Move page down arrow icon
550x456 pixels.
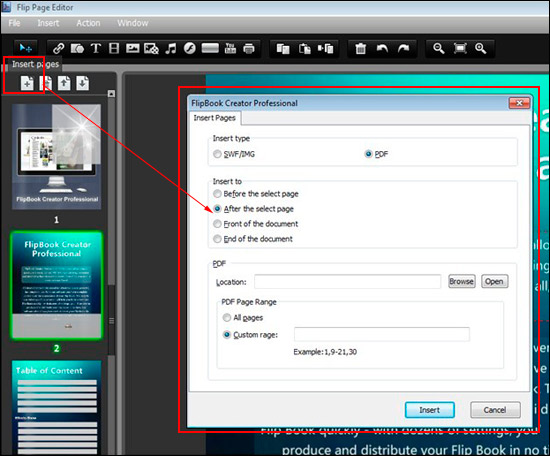click(82, 83)
